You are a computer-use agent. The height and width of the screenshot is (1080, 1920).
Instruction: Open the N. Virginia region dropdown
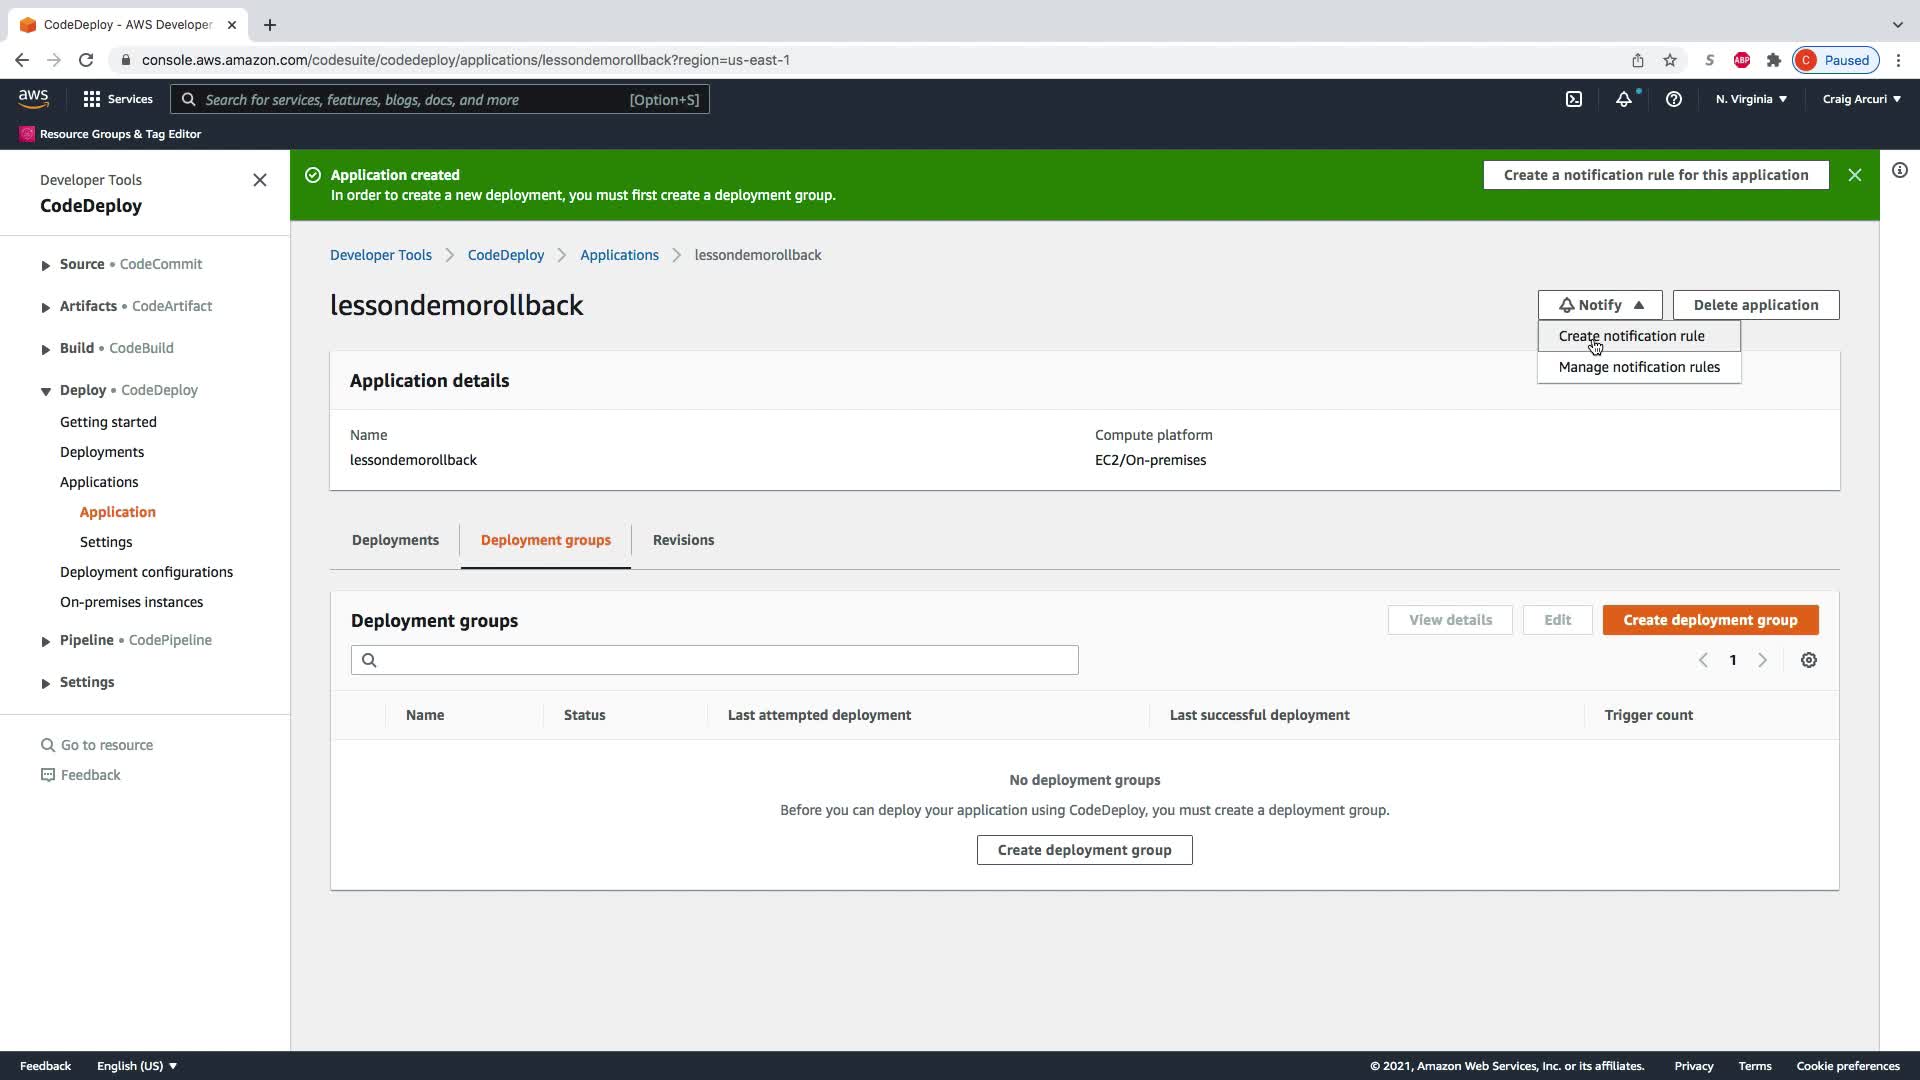[x=1750, y=99]
